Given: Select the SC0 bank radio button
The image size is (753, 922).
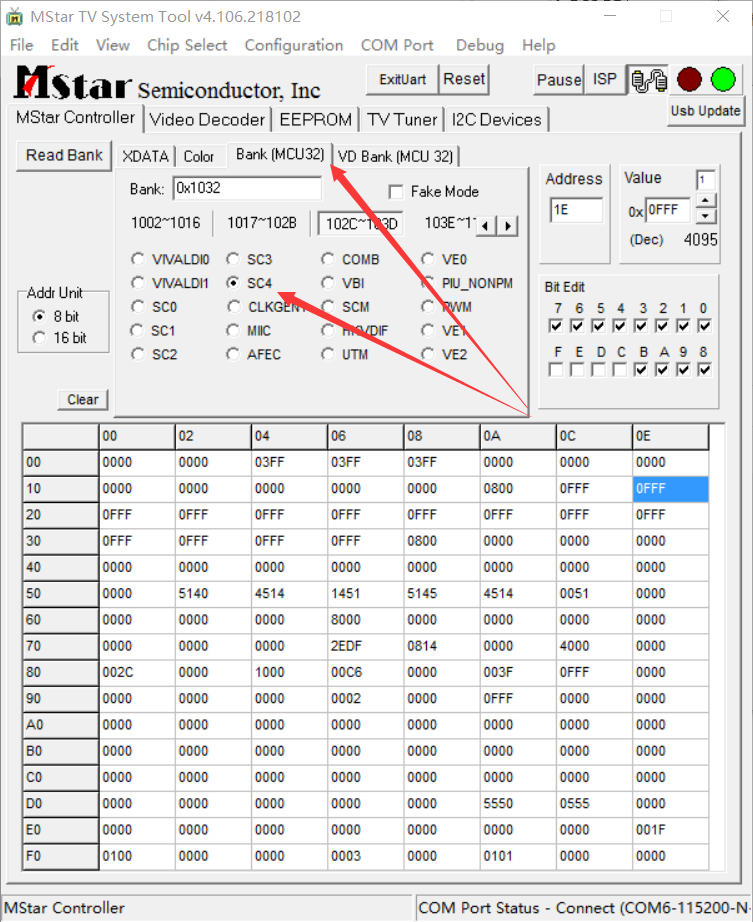Looking at the screenshot, I should (x=138, y=307).
